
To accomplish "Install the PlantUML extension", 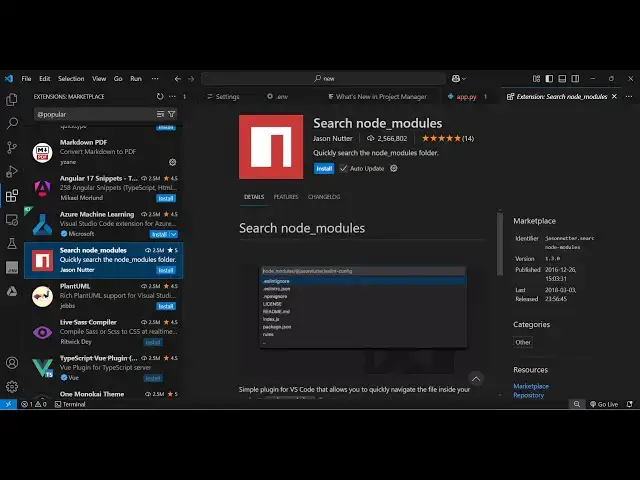I will pyautogui.click(x=166, y=306).
